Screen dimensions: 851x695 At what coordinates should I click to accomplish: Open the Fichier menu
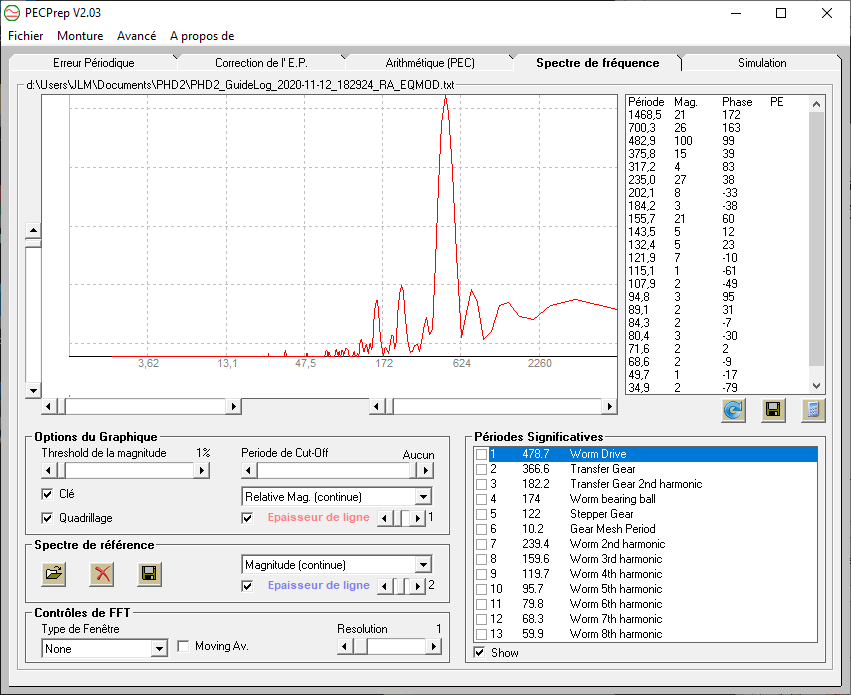click(26, 36)
